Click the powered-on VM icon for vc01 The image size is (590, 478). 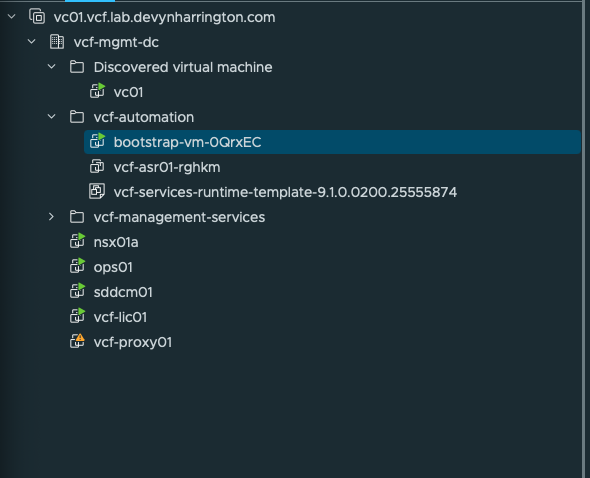pyautogui.click(x=97, y=91)
